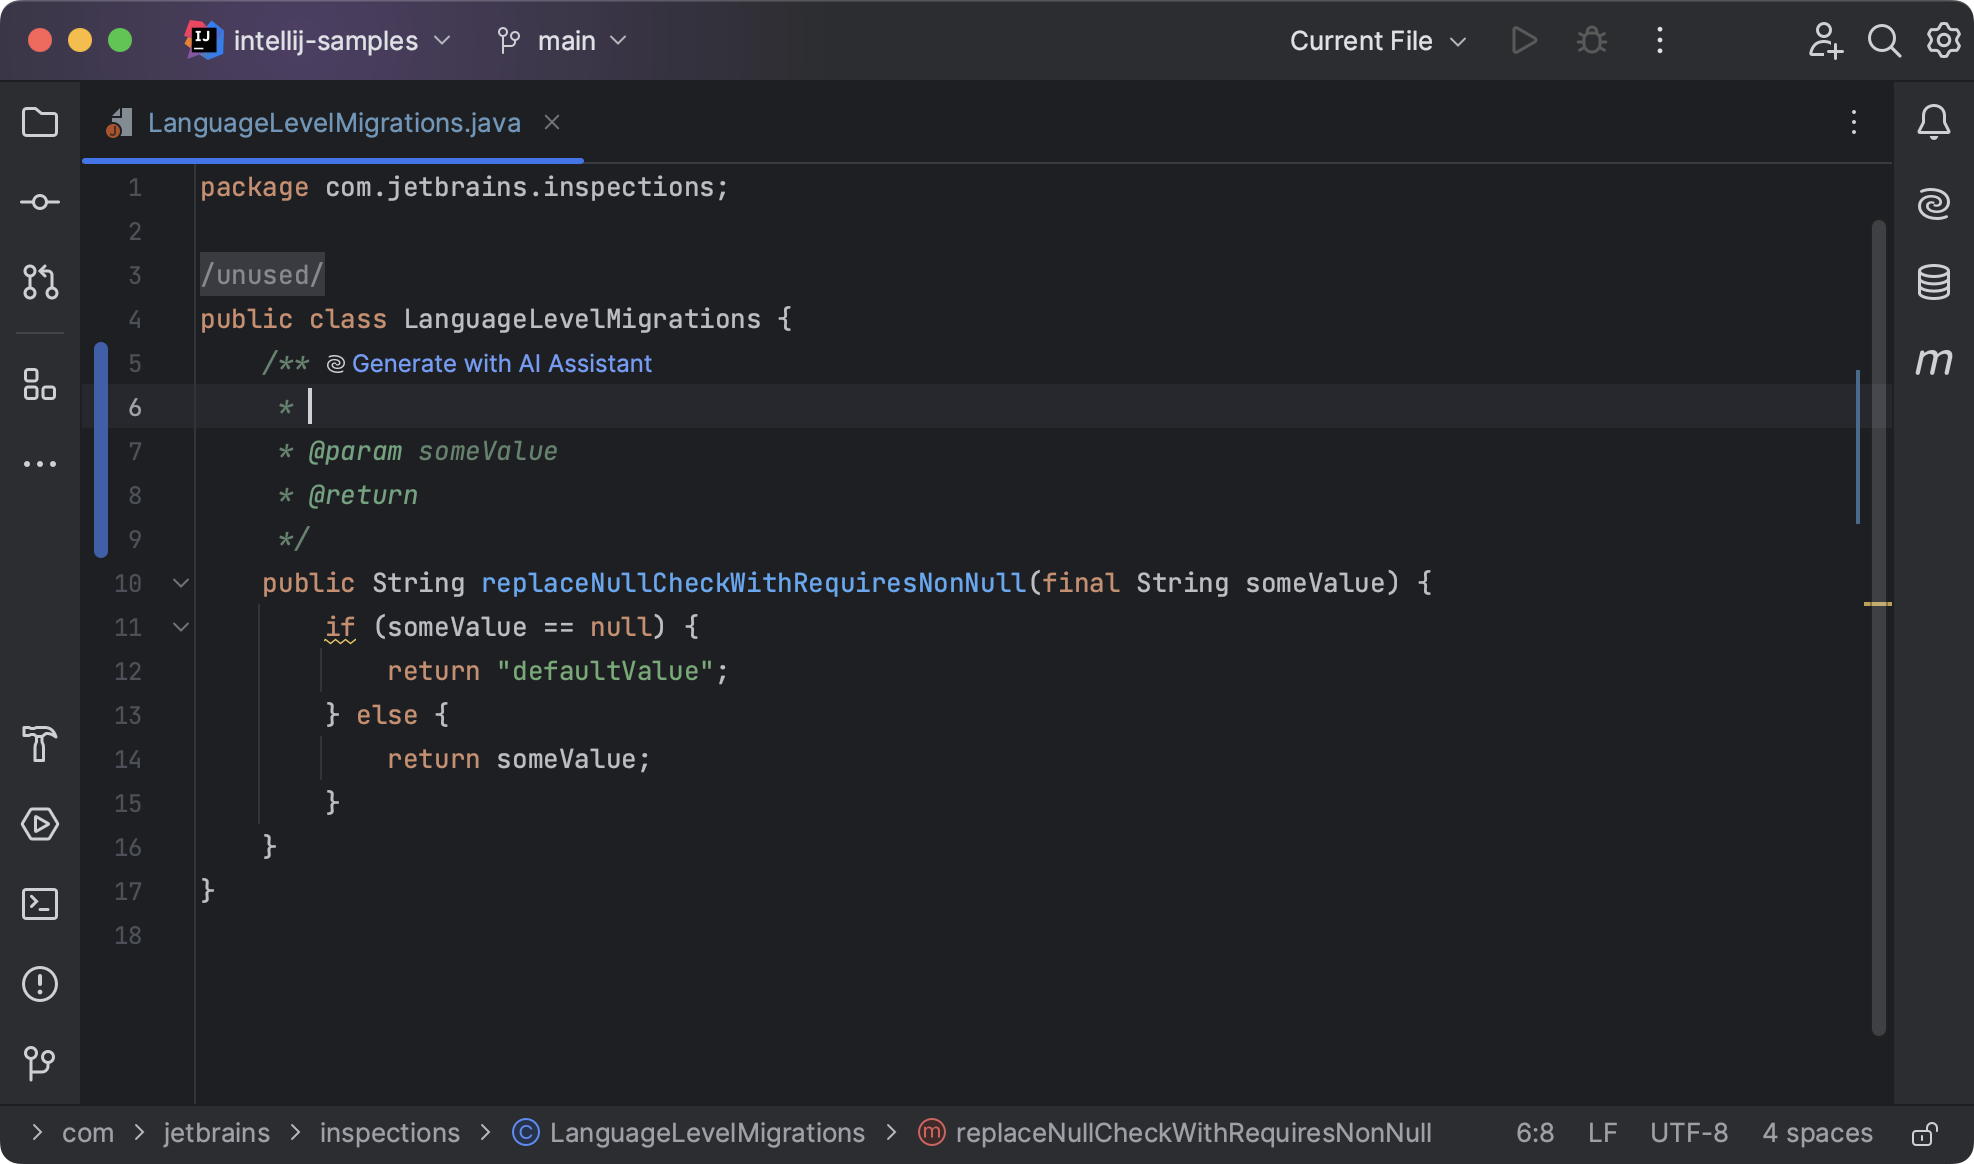Viewport: 1974px width, 1164px height.
Task: Select the LanguageLevelMigrations.java tab
Action: point(333,123)
